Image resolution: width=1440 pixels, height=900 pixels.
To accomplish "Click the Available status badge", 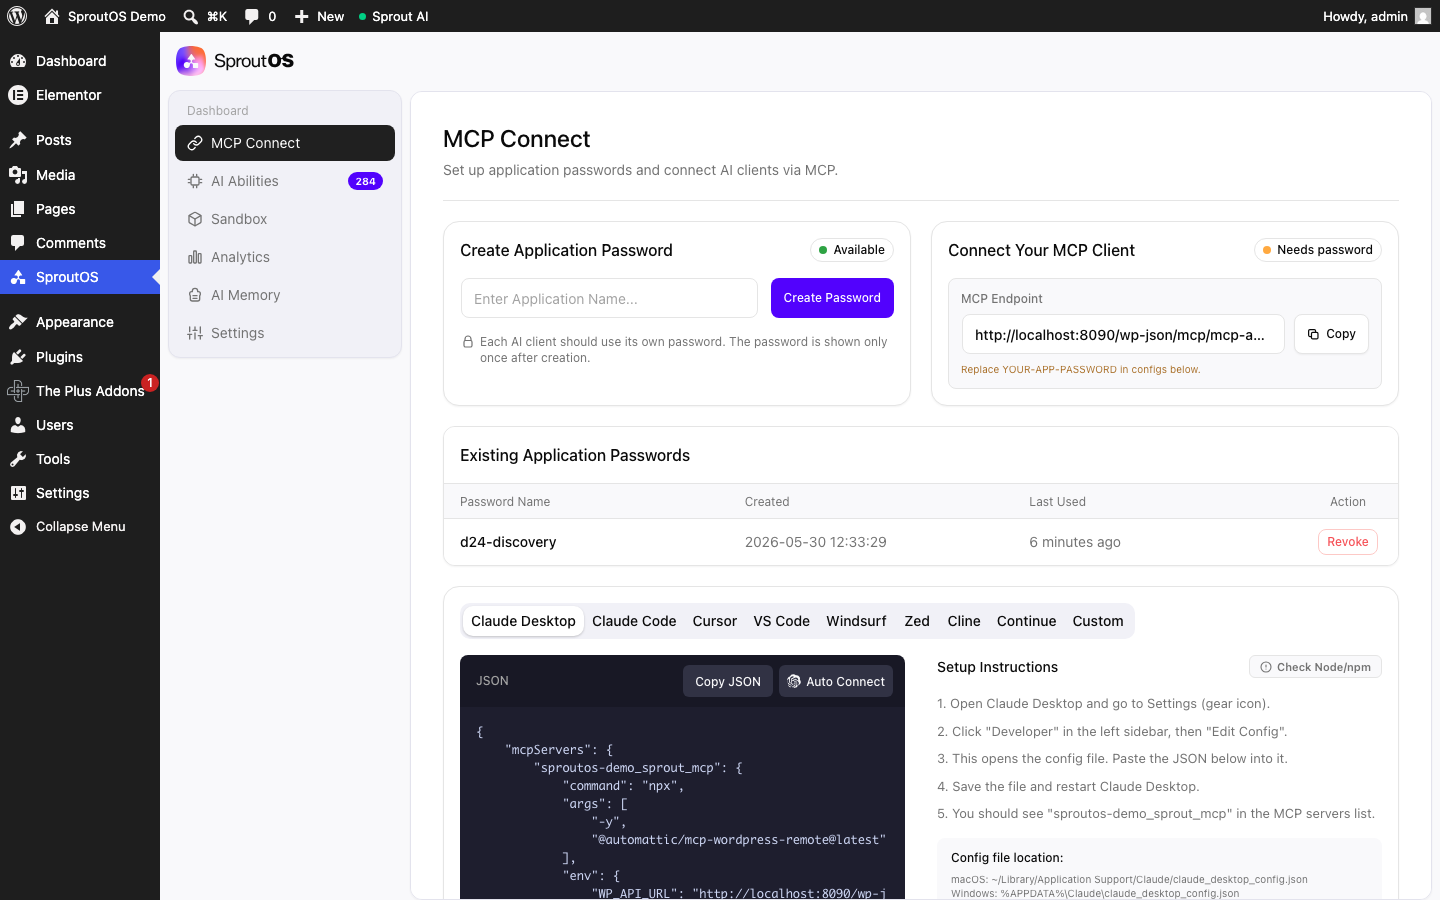I will pos(852,250).
